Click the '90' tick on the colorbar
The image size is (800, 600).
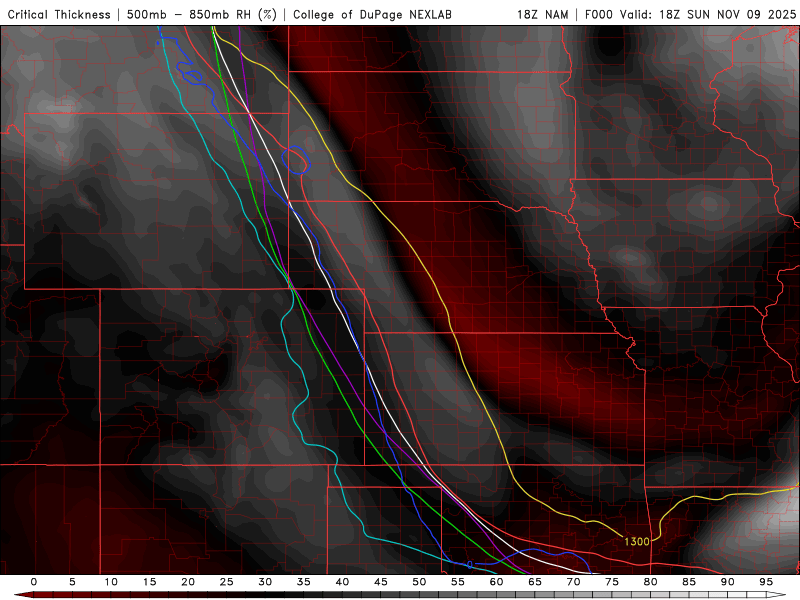point(727,582)
